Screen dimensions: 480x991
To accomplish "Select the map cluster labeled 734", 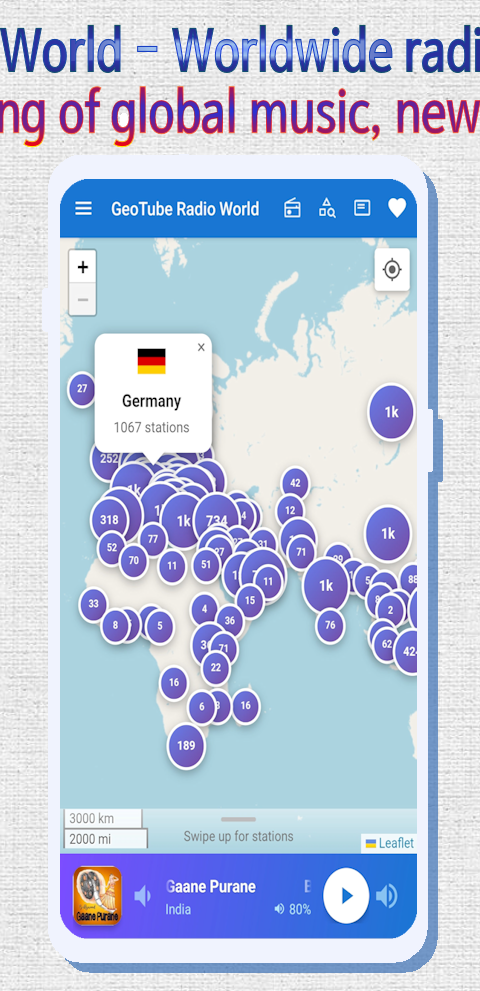I will pyautogui.click(x=216, y=520).
